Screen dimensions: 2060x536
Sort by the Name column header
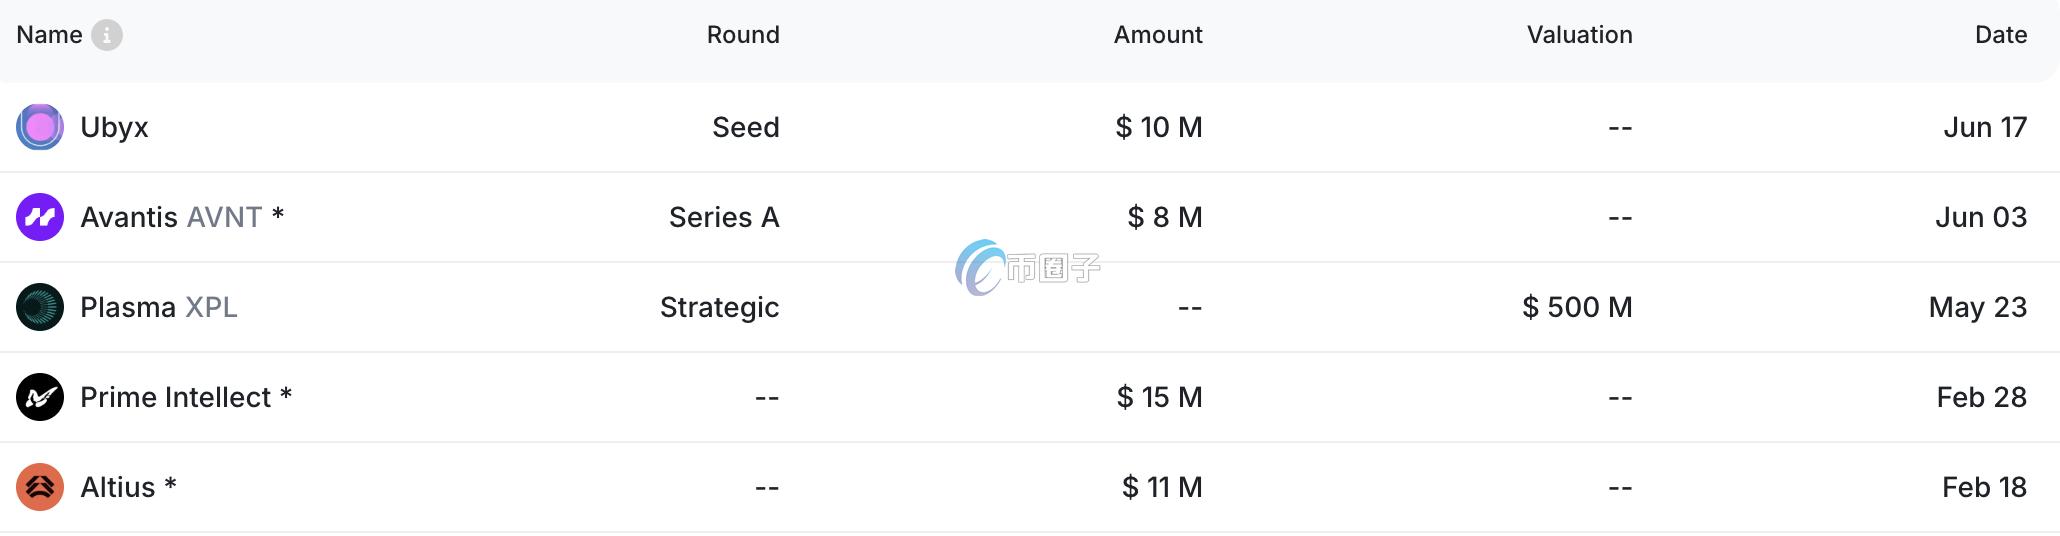pos(49,35)
